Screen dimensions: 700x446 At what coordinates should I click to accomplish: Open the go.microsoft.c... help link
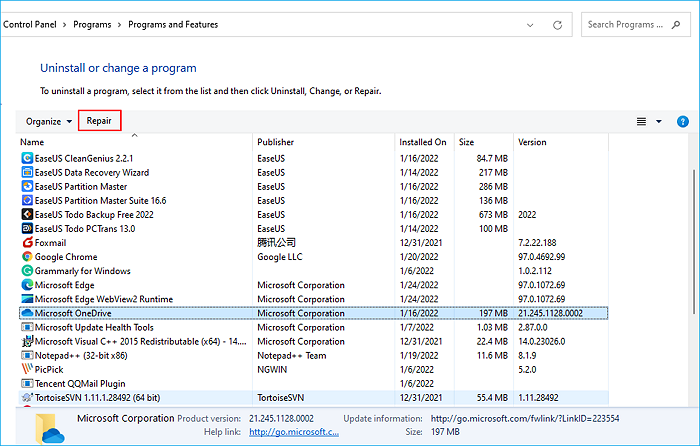click(294, 432)
